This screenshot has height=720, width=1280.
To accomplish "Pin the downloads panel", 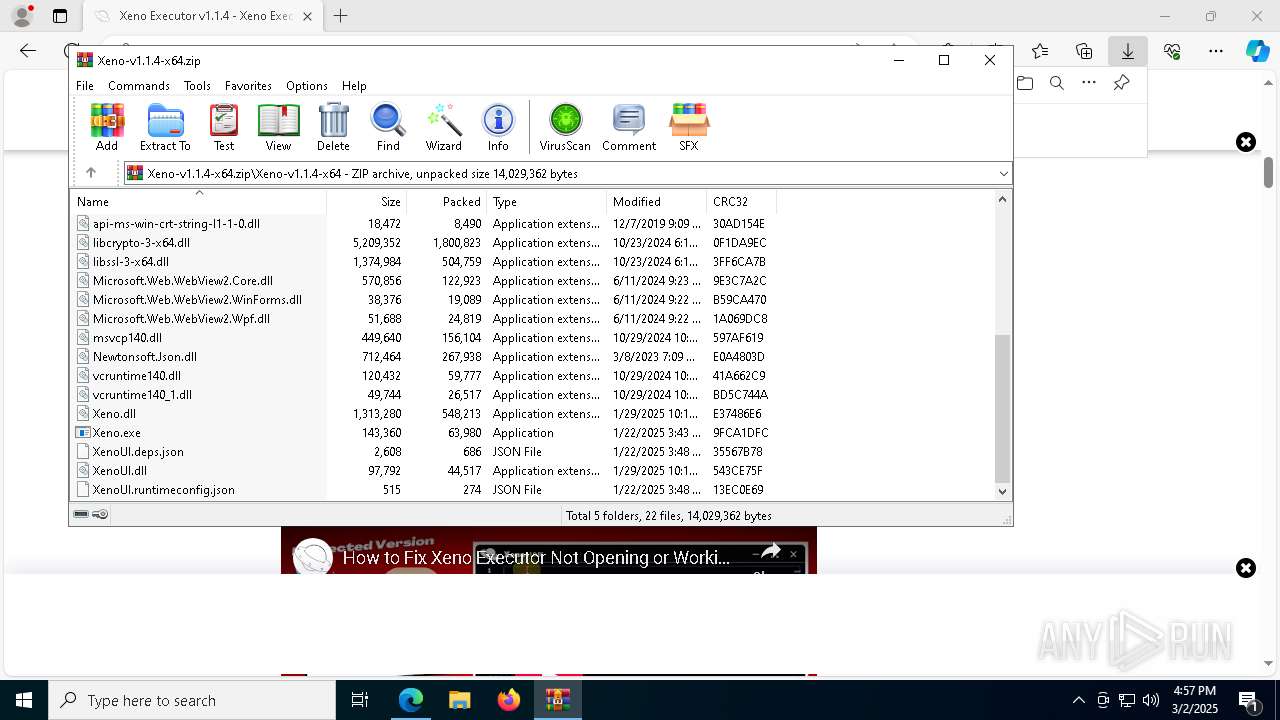I will (1122, 83).
